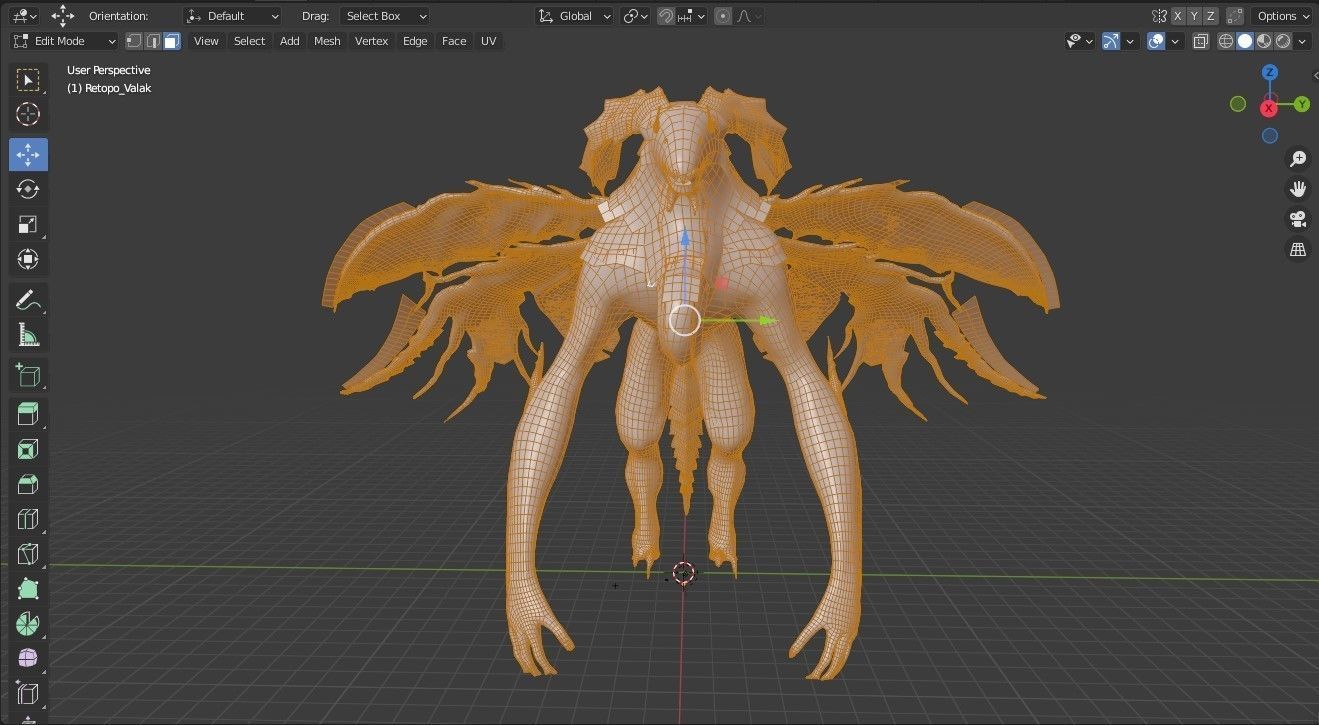Open the Vertex menu
Image resolution: width=1319 pixels, height=725 pixels.
(x=371, y=41)
